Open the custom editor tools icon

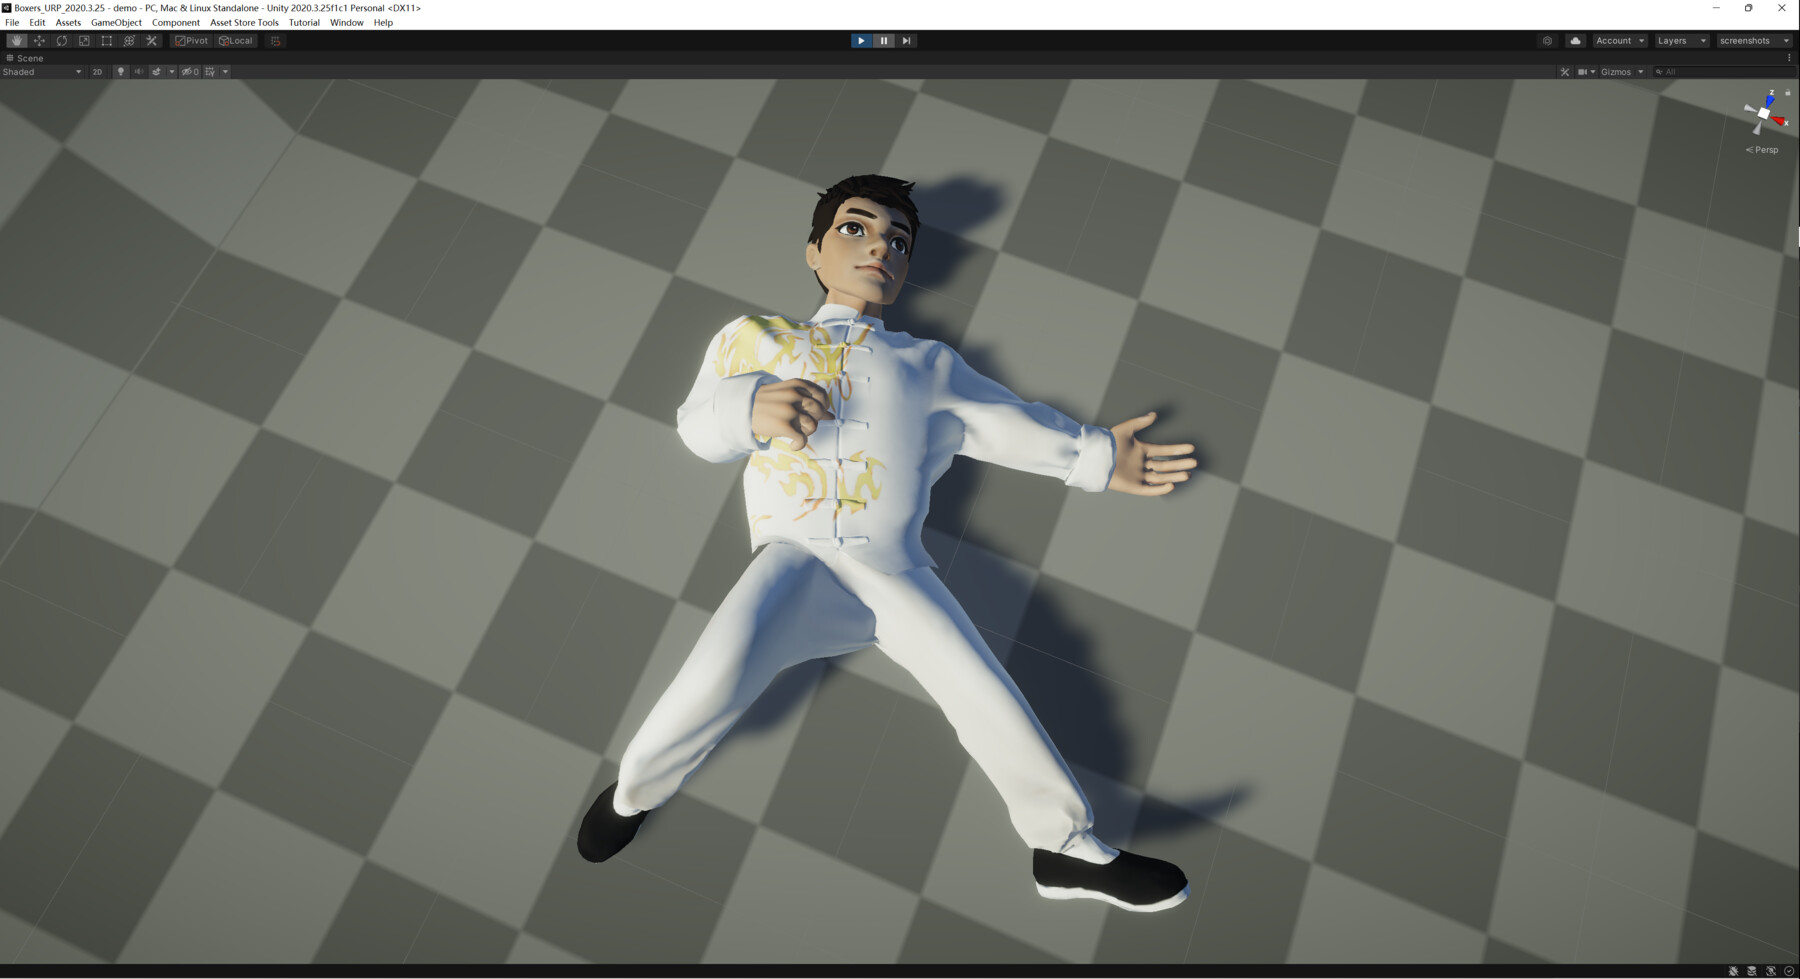click(x=152, y=41)
